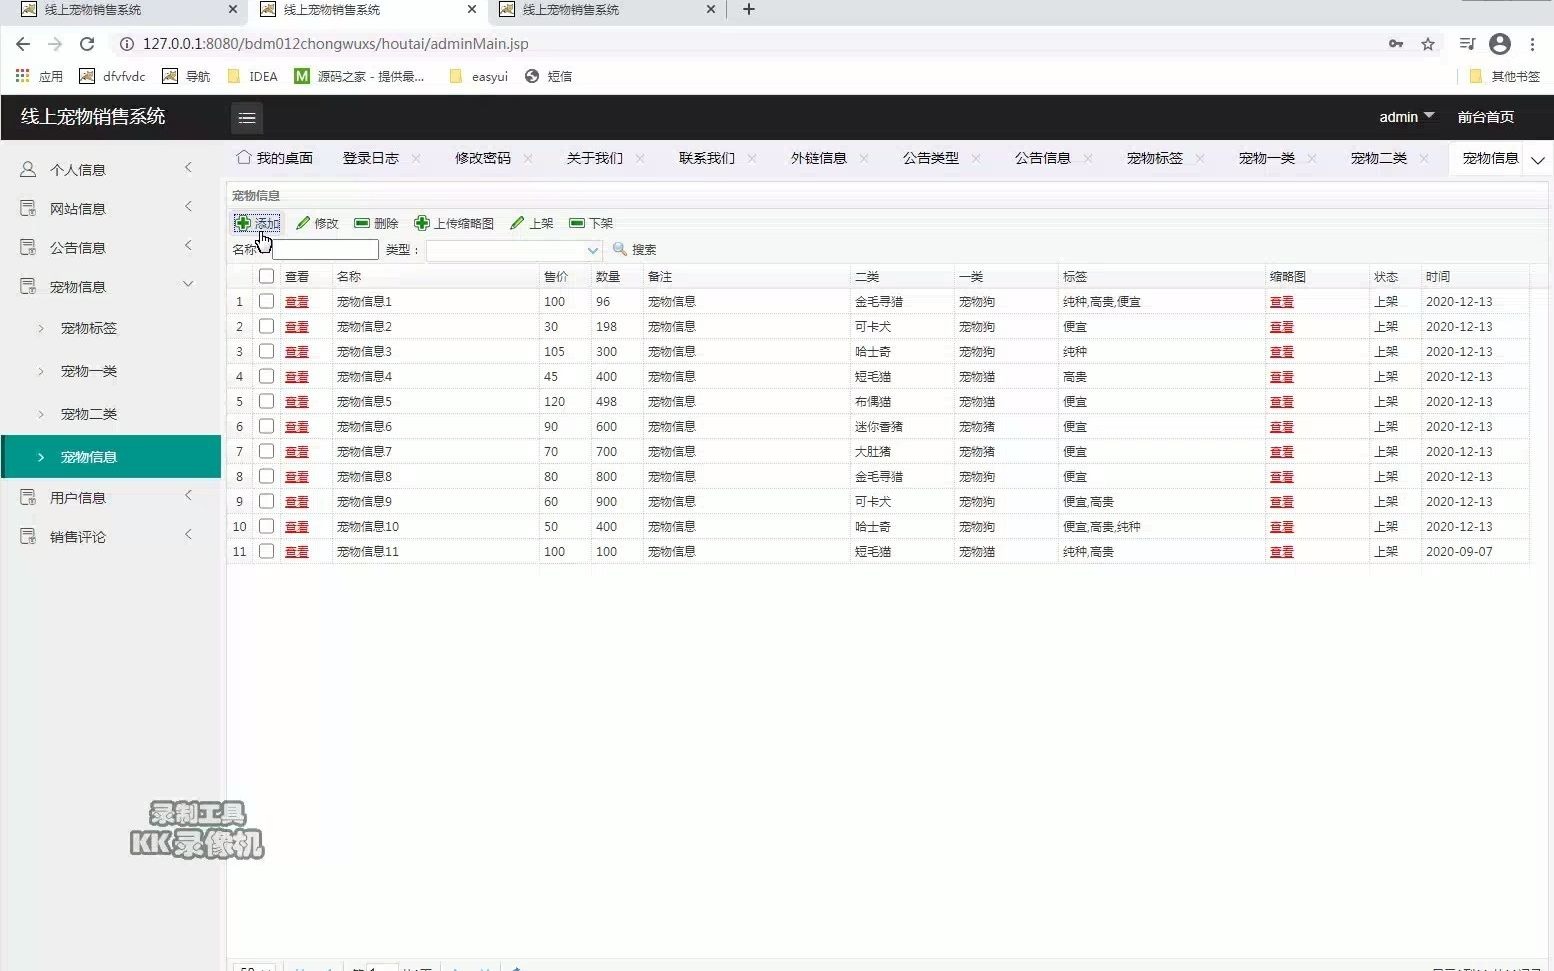Check the checkbox for row 宠物信息1
This screenshot has height=971, width=1554.
tap(266, 301)
